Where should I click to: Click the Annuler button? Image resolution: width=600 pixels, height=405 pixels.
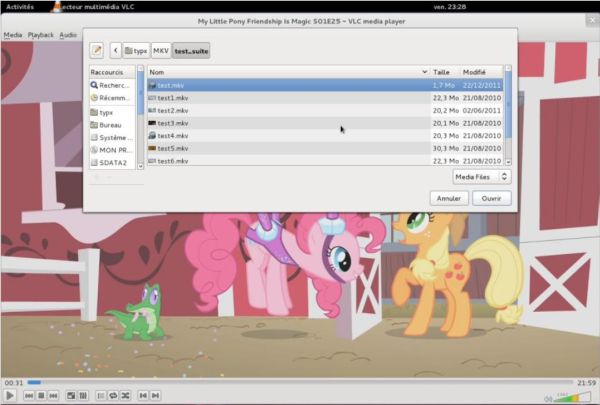pos(449,198)
